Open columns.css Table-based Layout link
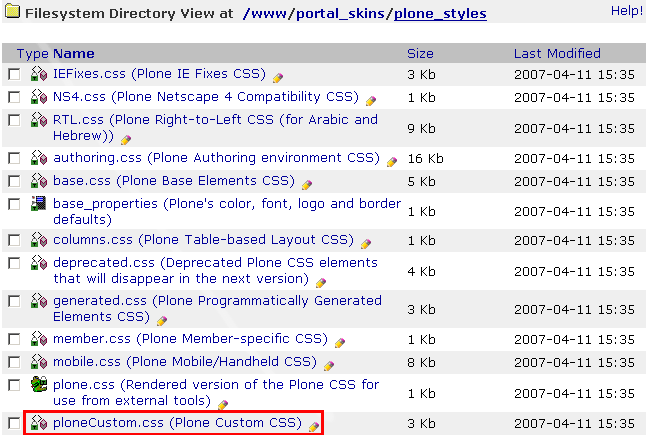The height and width of the screenshot is (435, 647). click(203, 240)
